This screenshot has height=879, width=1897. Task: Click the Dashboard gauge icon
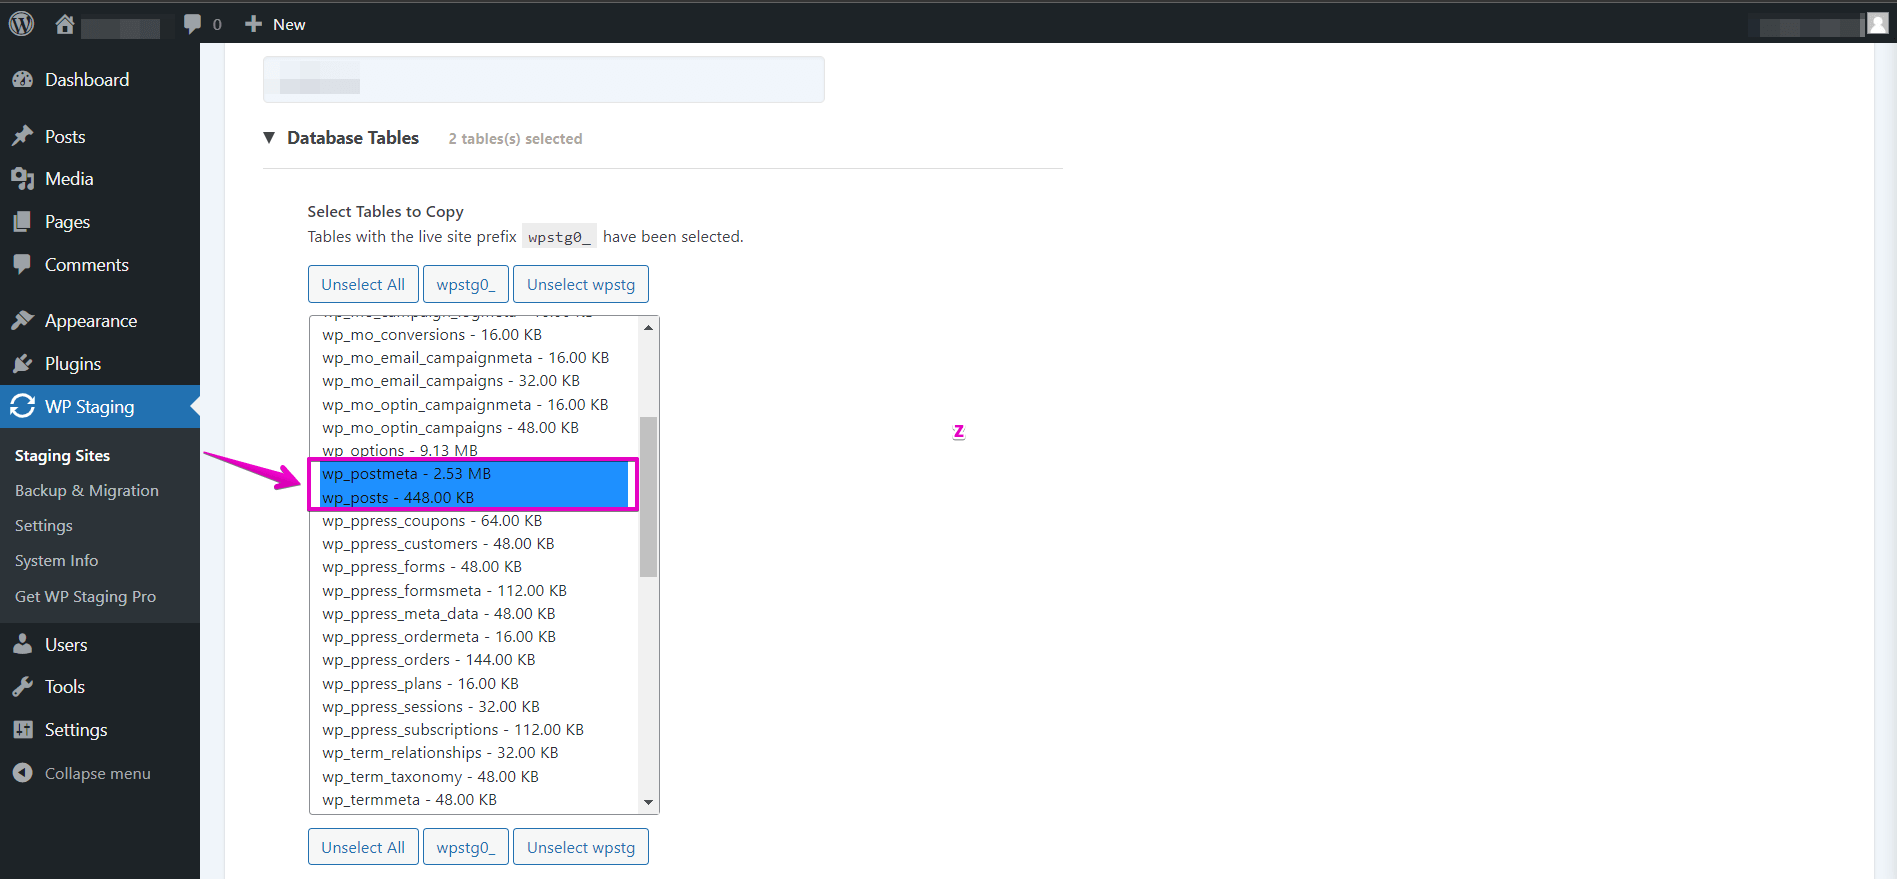[23, 80]
